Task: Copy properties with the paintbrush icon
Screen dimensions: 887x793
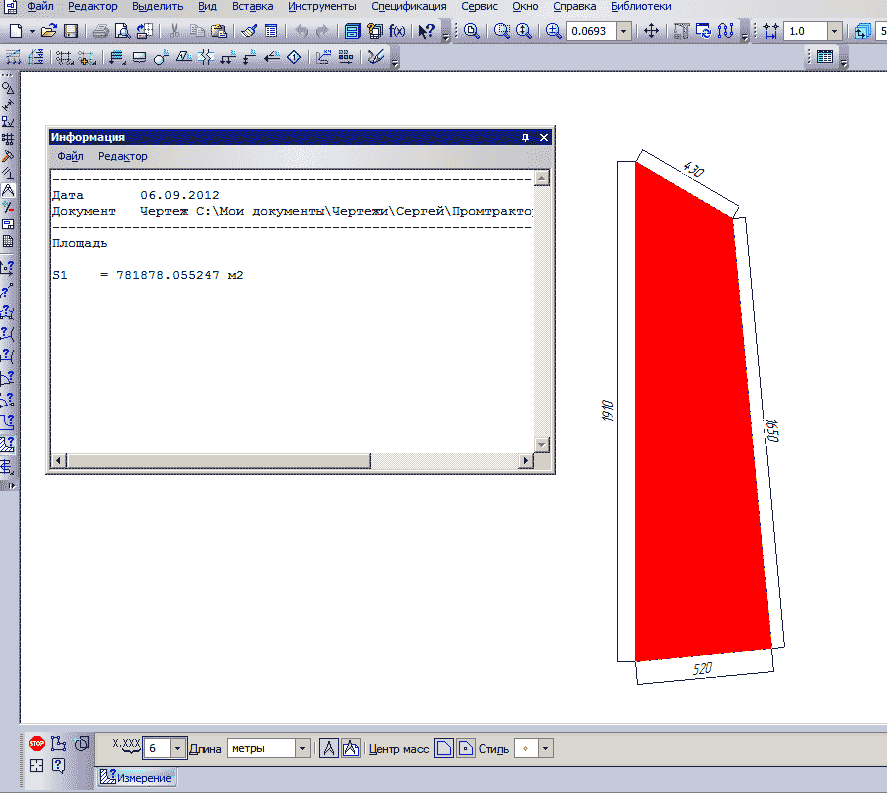Action: 249,31
